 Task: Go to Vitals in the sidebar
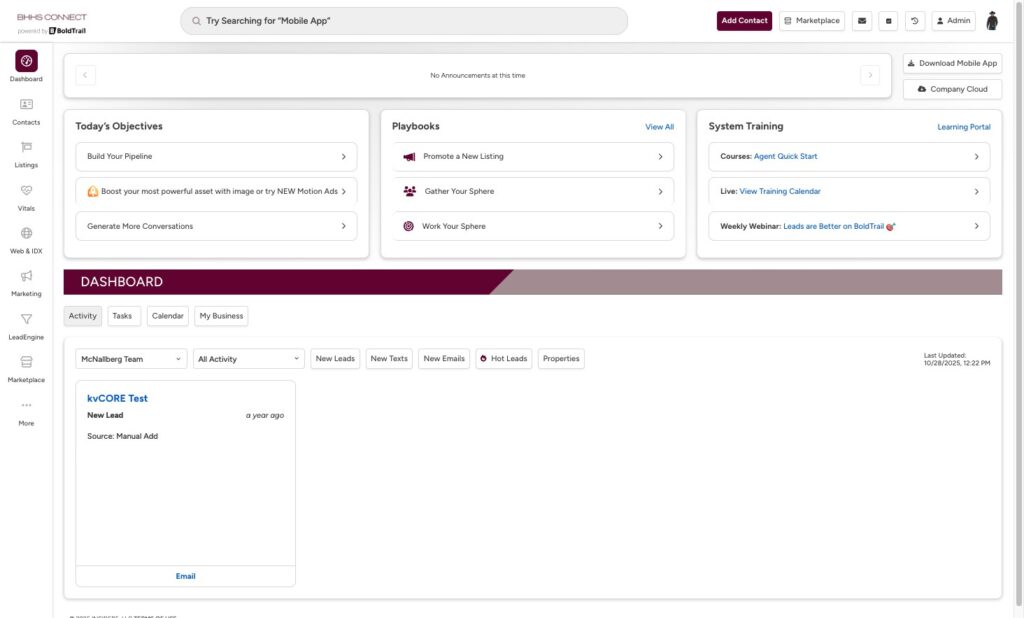tap(26, 196)
